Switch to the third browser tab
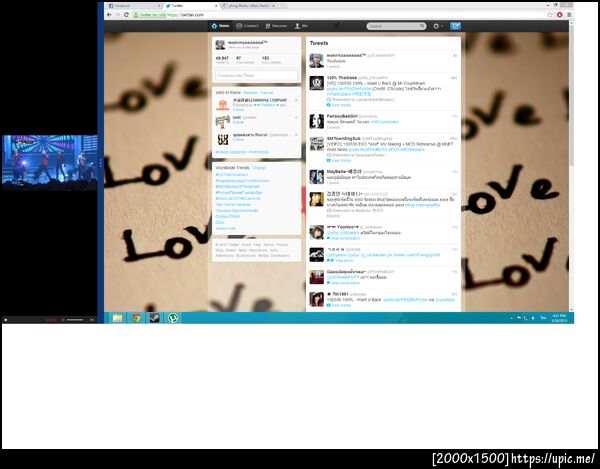 [x=248, y=6]
